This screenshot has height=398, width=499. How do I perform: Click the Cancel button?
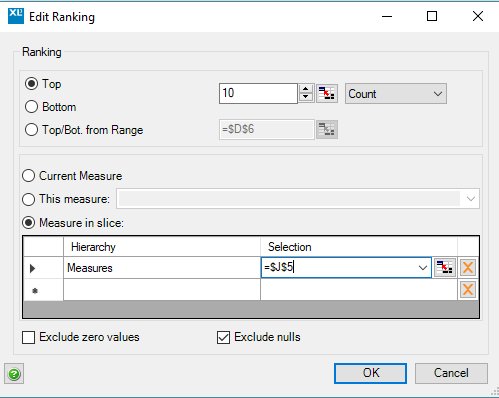451,373
